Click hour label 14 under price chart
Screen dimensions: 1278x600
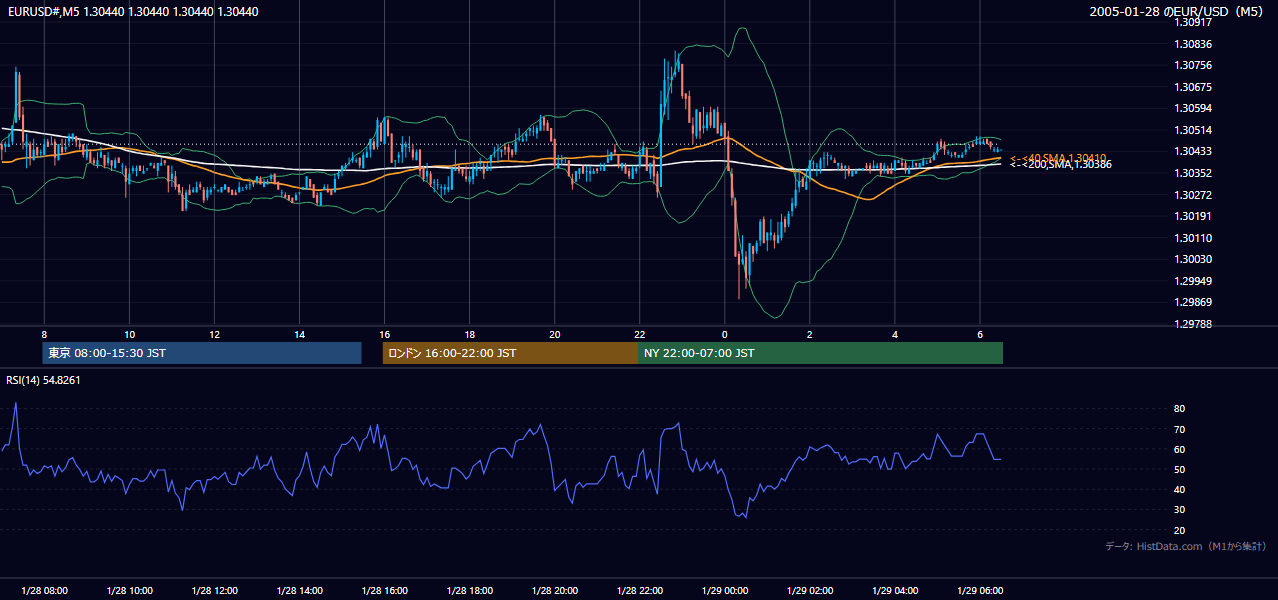[299, 334]
